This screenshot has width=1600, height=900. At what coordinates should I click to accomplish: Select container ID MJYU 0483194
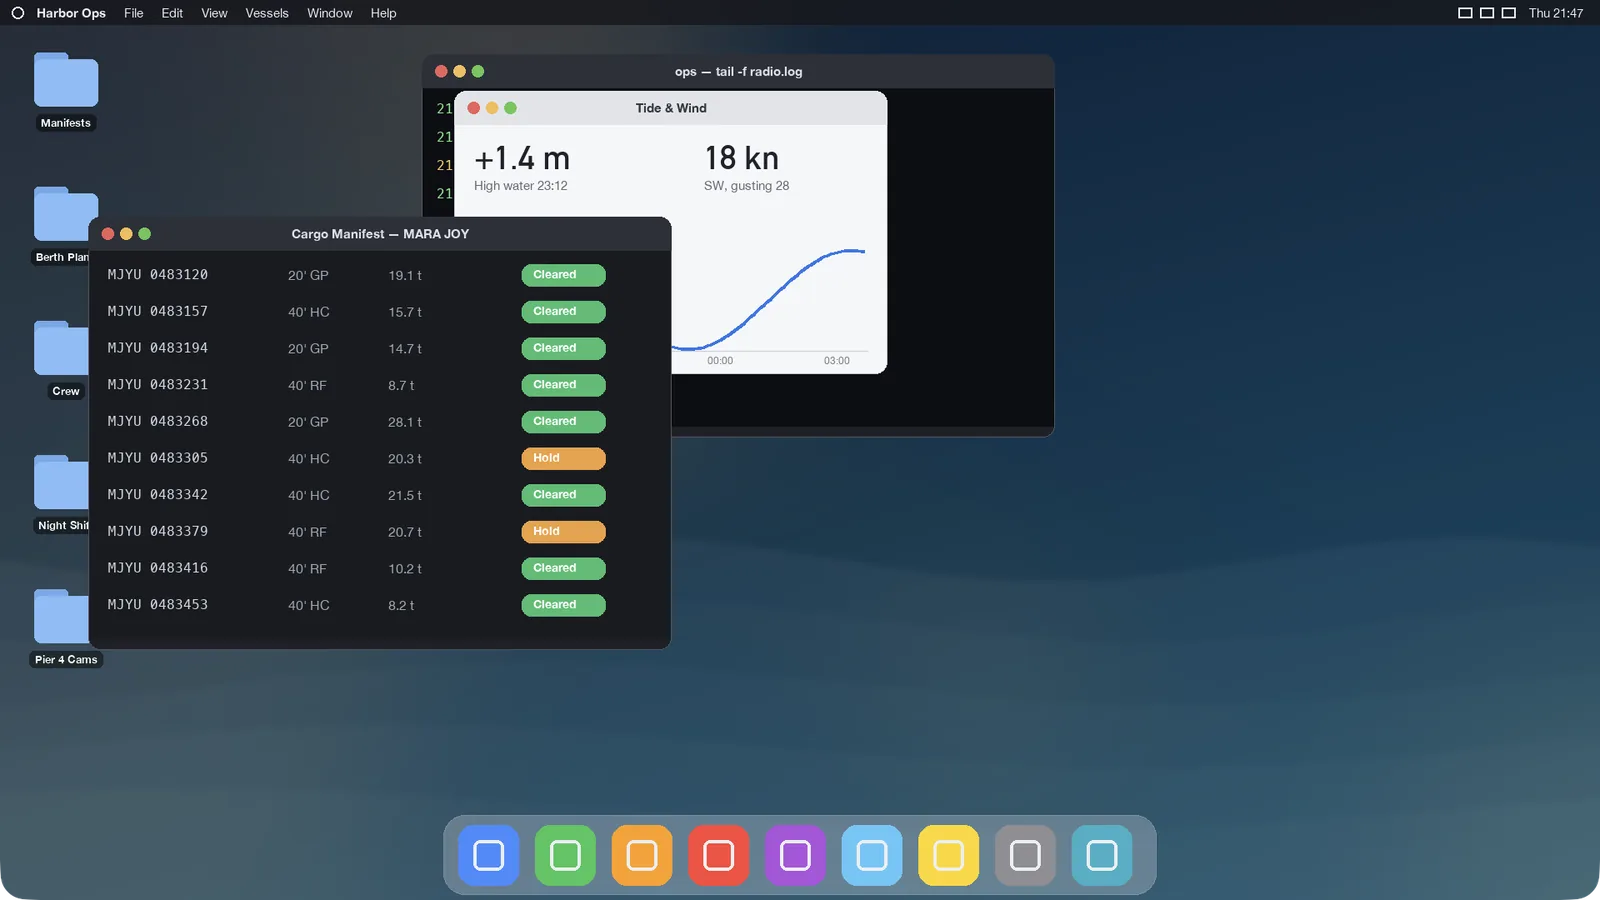[x=158, y=348]
